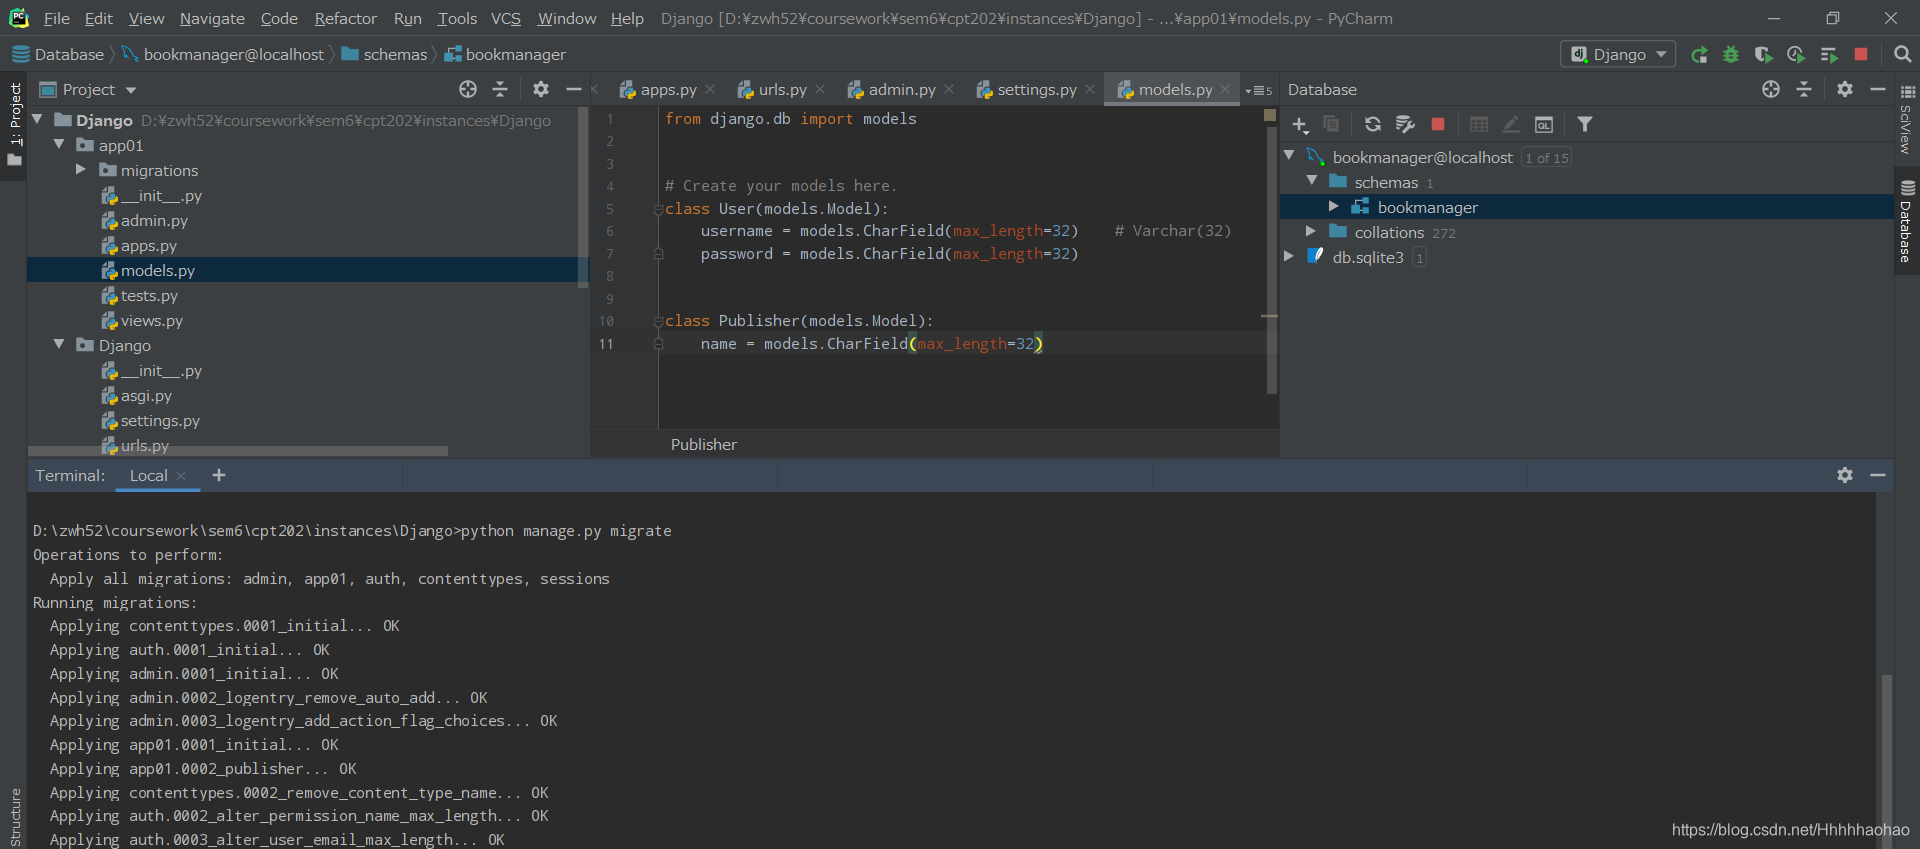Collapse bookmanager@localhost data source

pos(1290,156)
